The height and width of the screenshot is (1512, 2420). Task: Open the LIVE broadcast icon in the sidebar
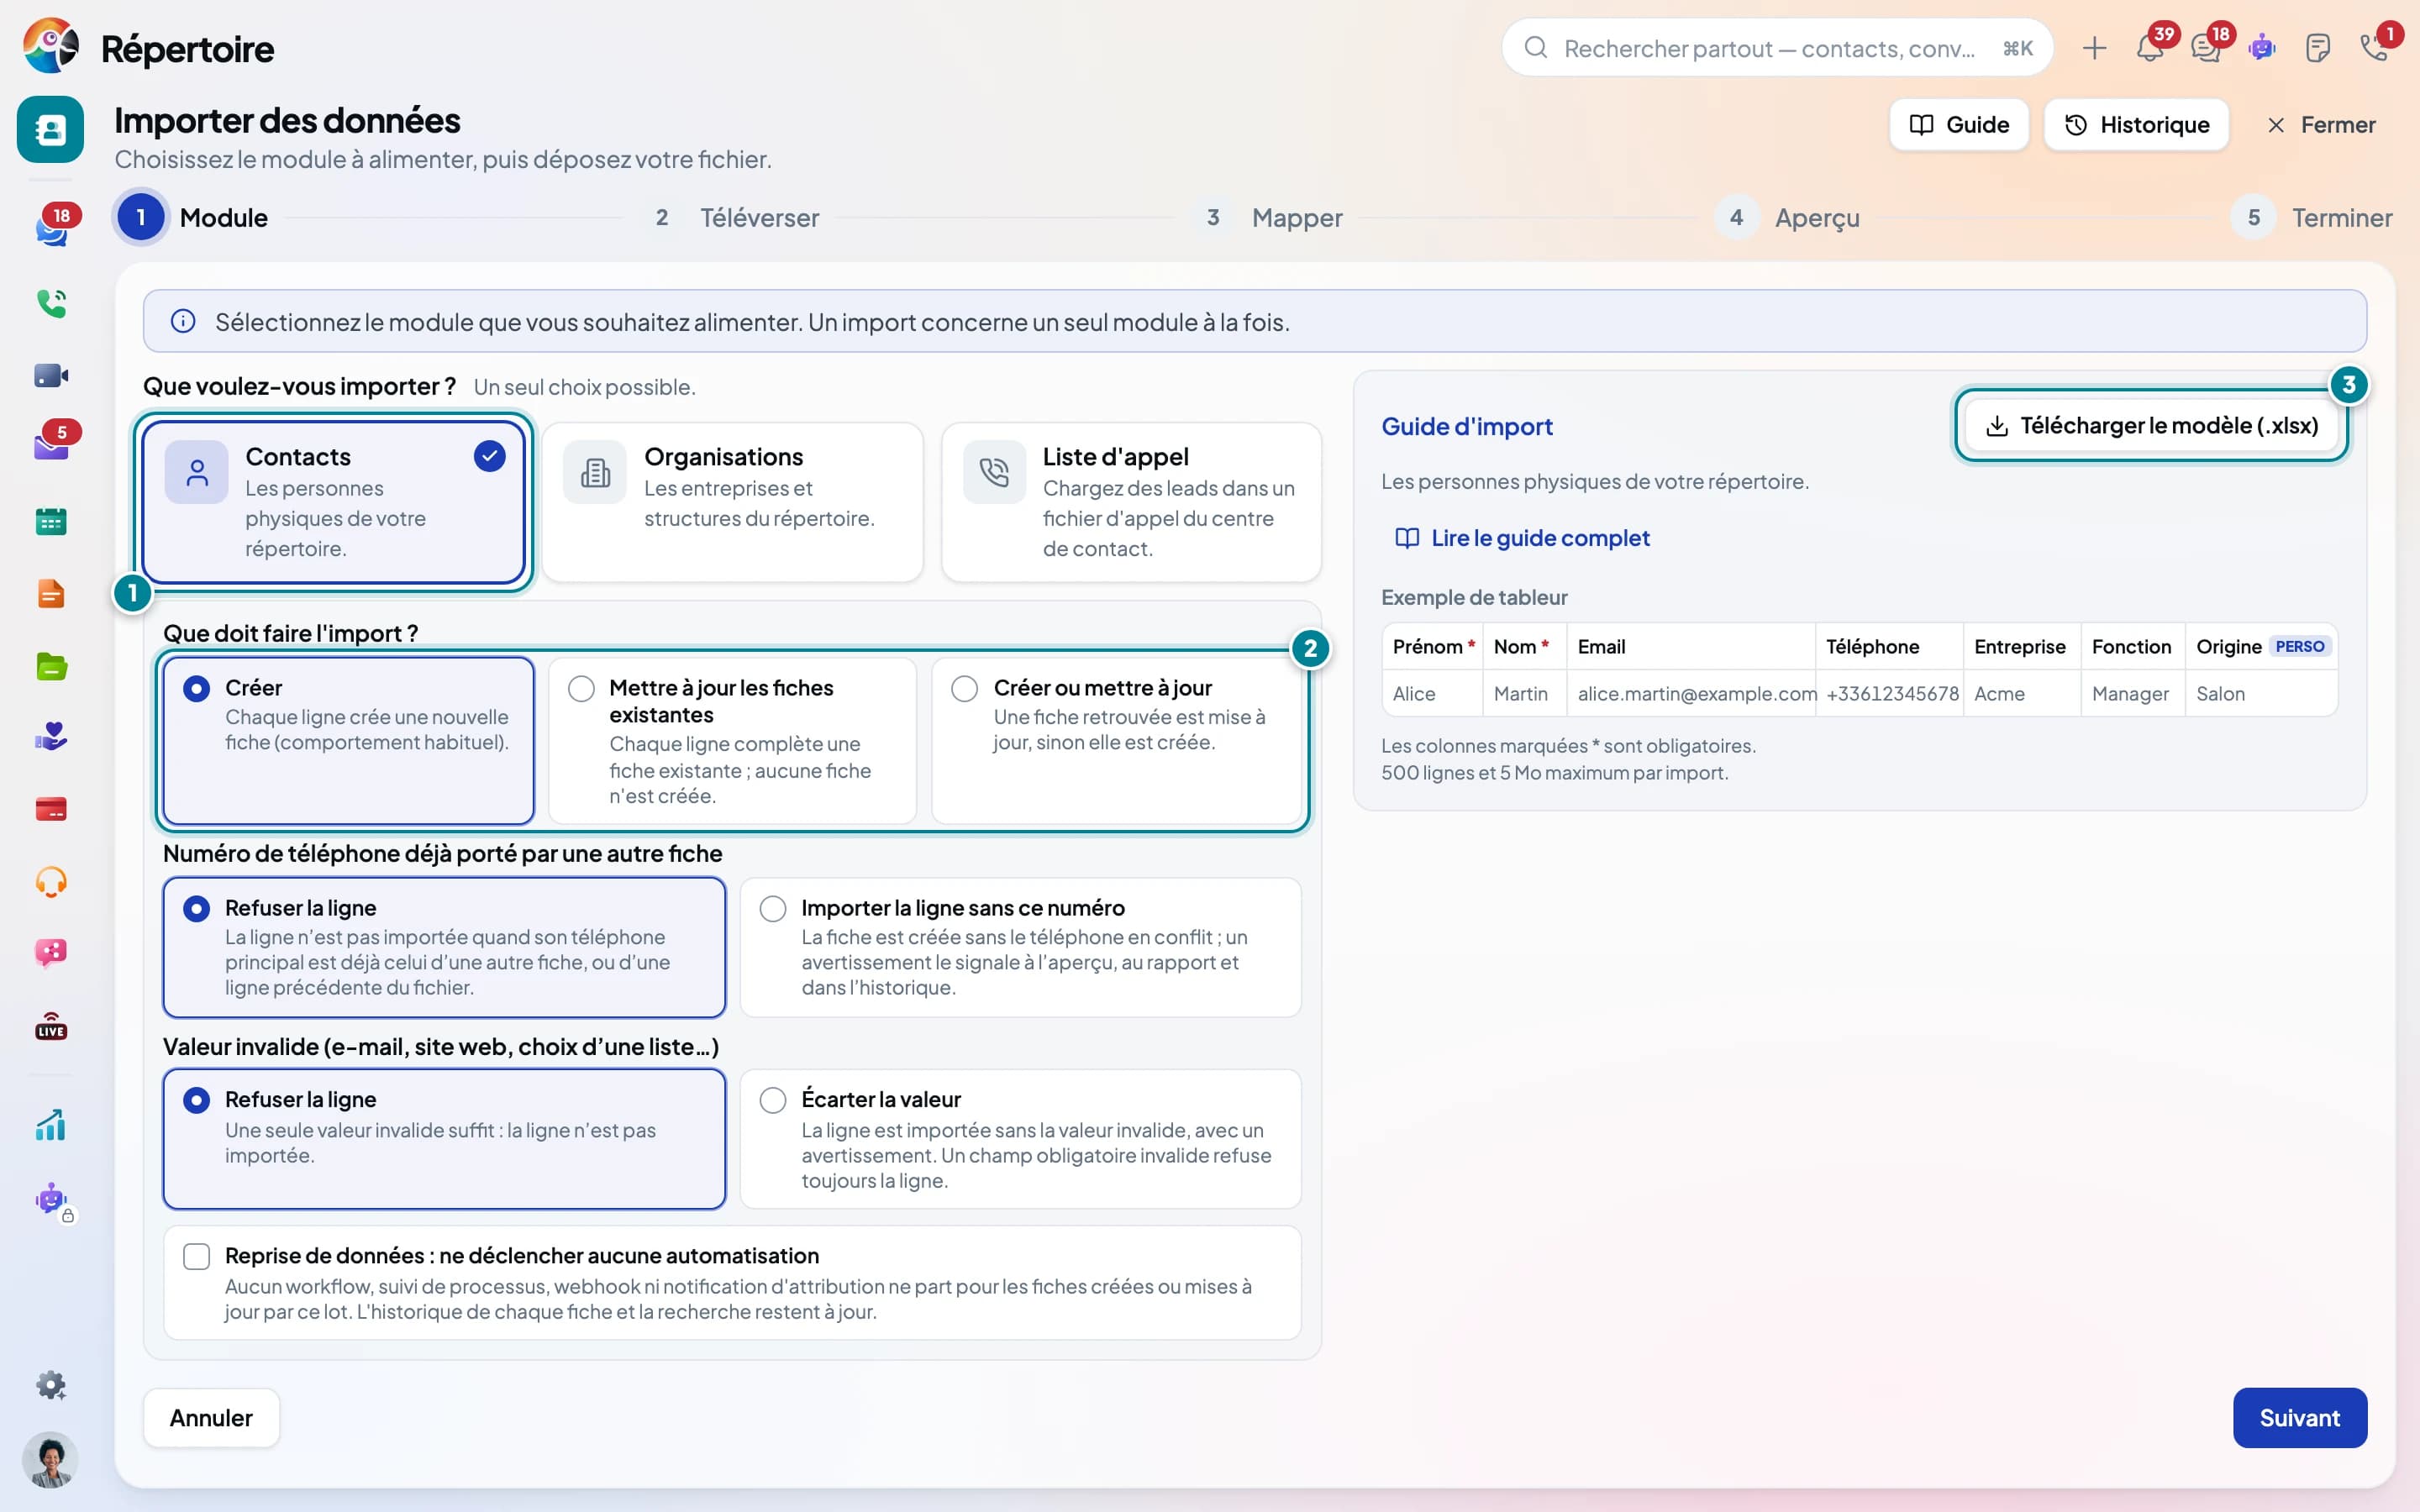pyautogui.click(x=51, y=1027)
